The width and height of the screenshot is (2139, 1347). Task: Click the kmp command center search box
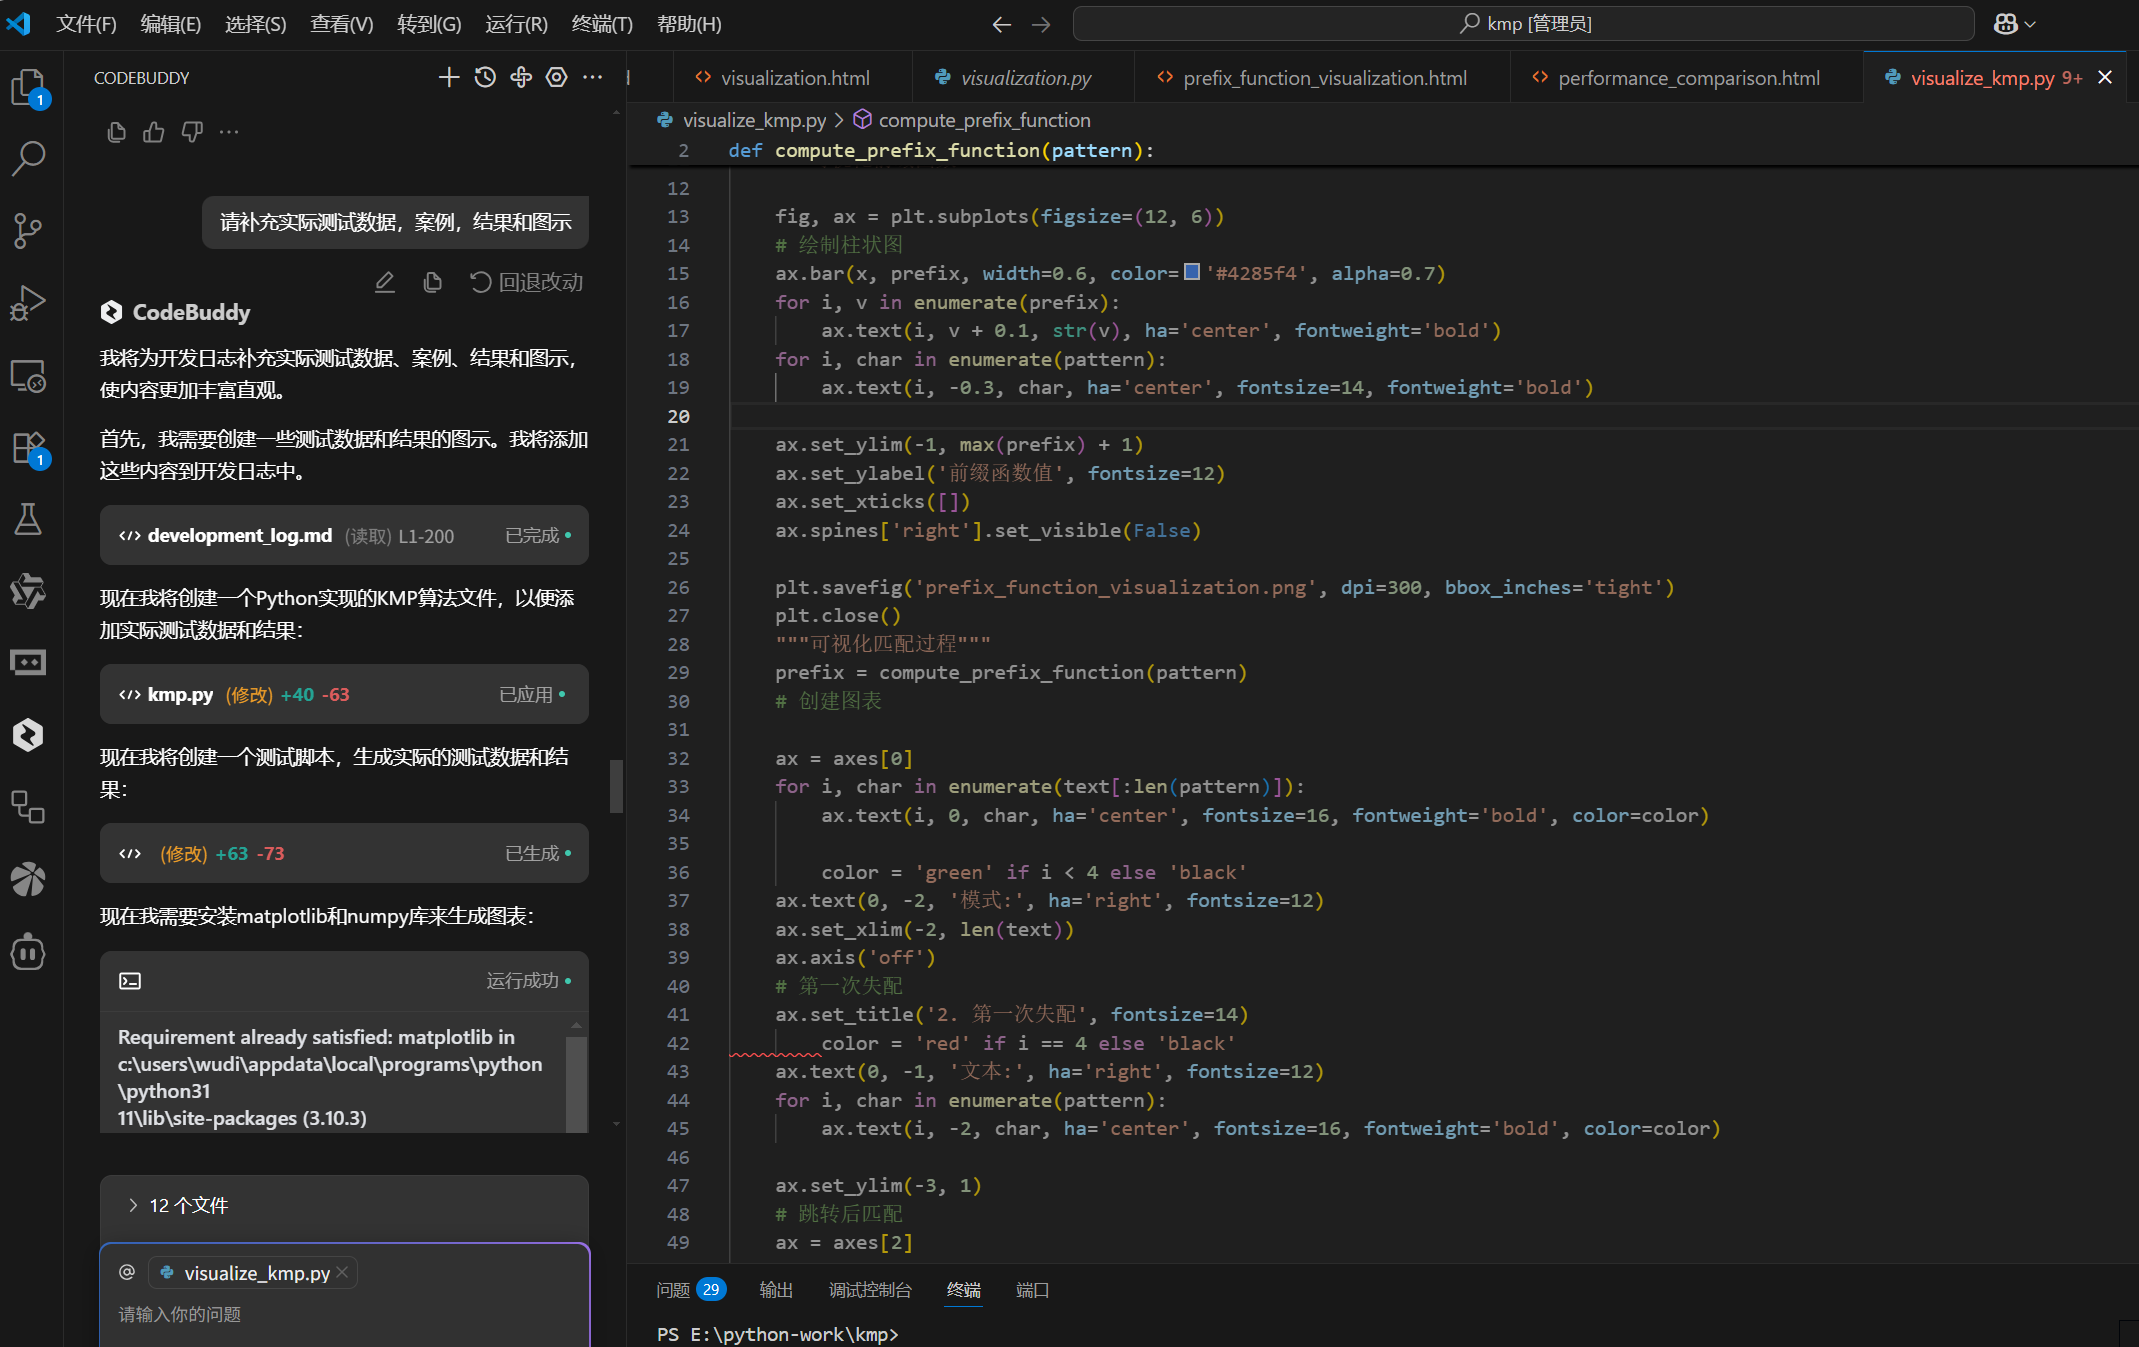tap(1523, 24)
